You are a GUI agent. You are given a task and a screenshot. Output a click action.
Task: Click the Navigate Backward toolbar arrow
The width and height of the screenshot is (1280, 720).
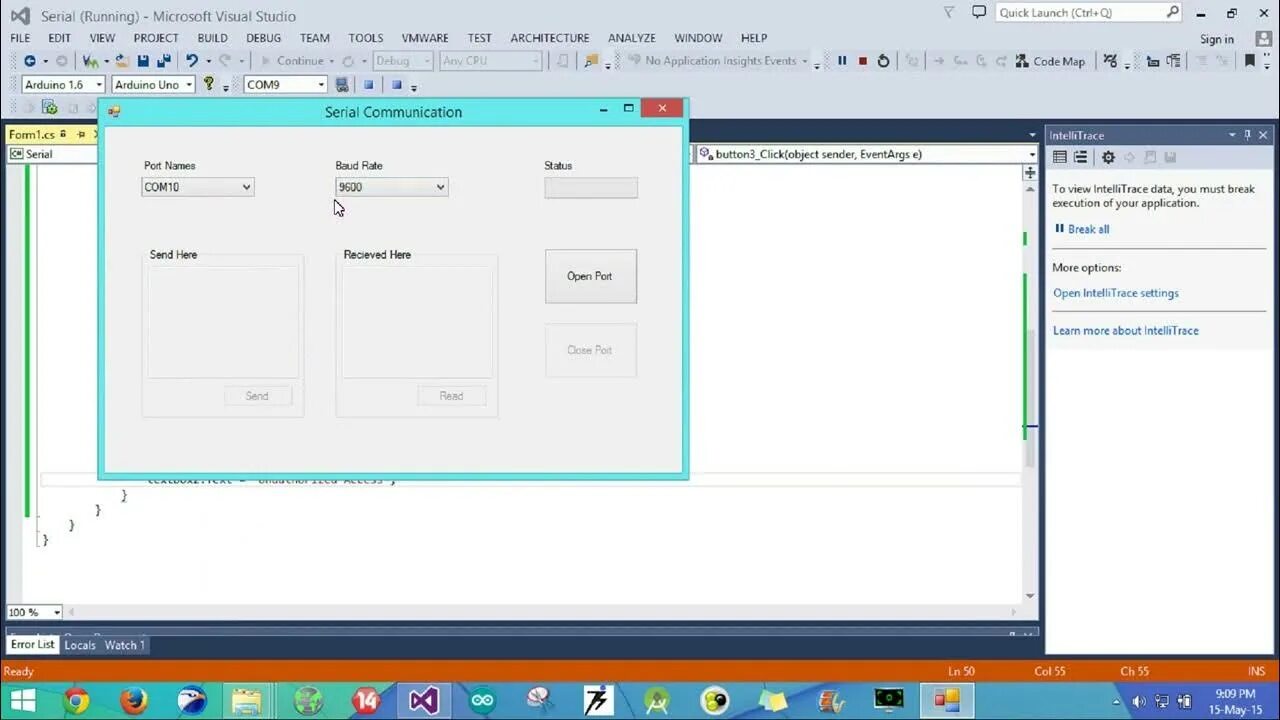29,61
